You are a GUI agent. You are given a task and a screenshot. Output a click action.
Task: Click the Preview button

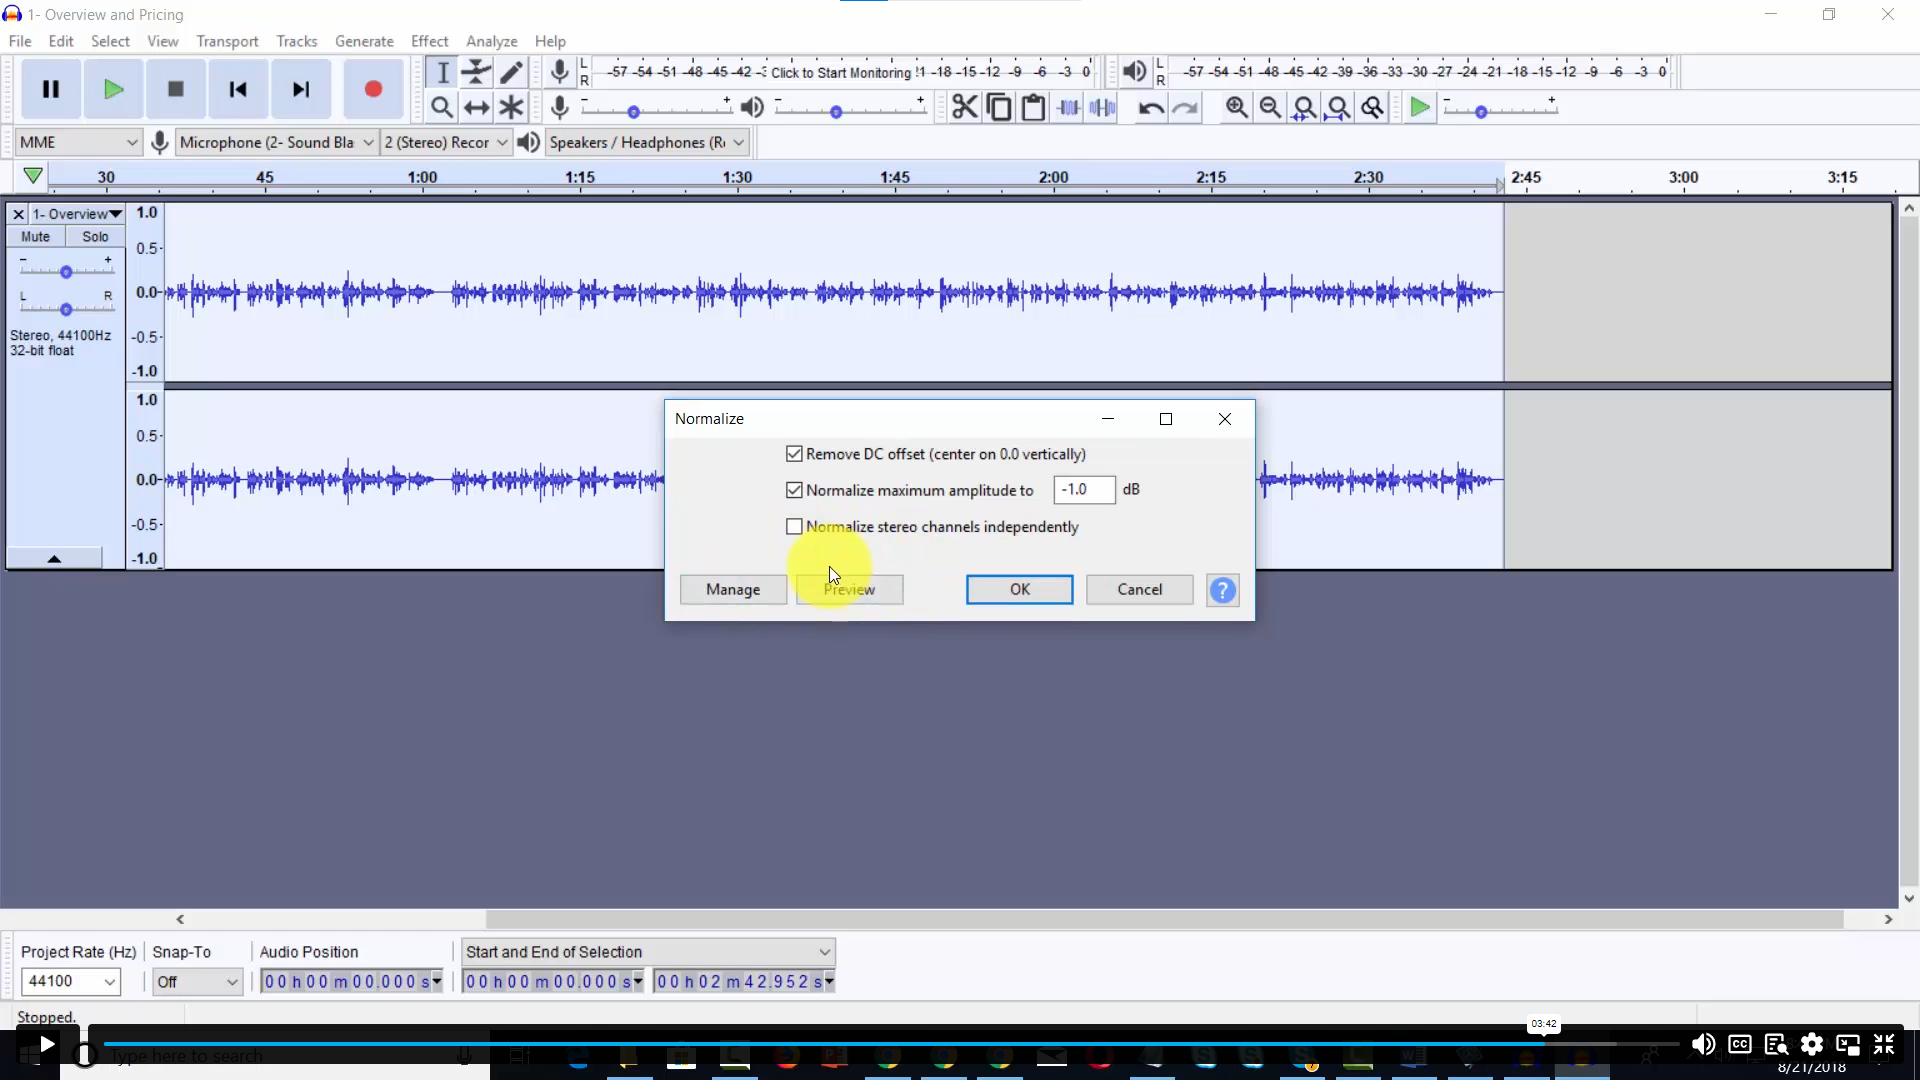pyautogui.click(x=849, y=589)
